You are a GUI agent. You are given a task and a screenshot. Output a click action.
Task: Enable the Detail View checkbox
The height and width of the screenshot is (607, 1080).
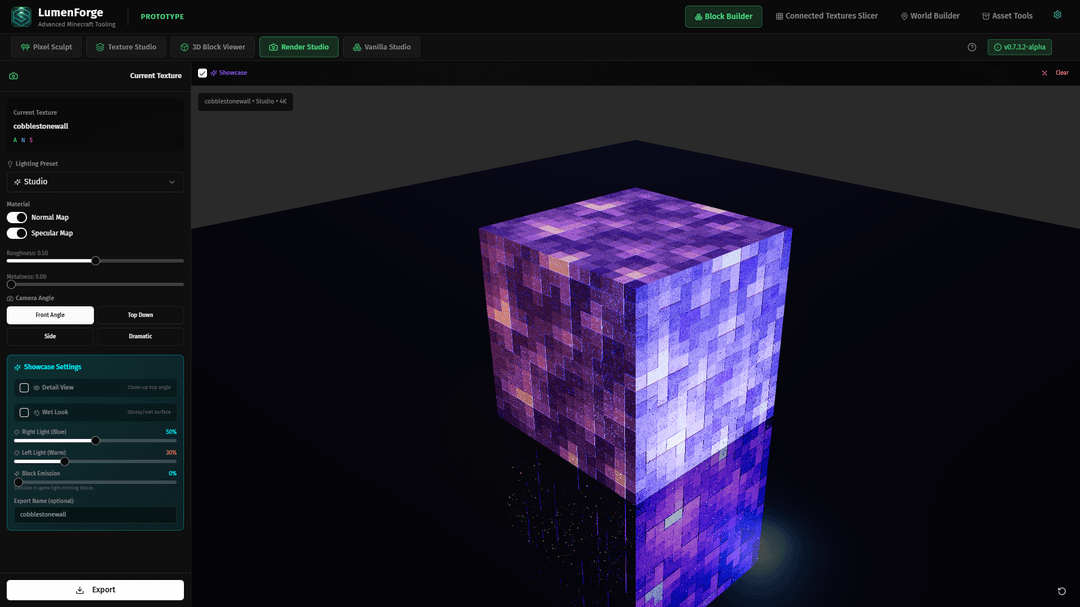point(24,387)
